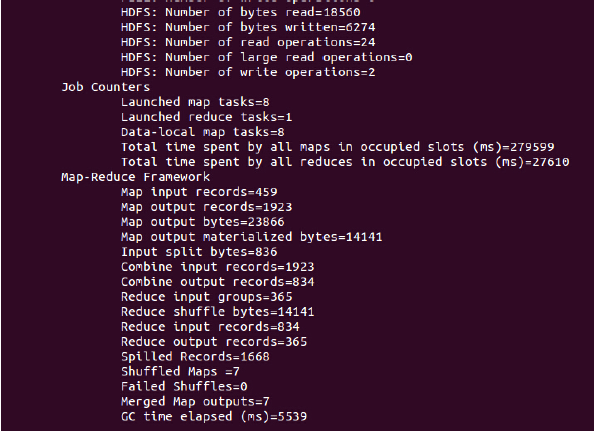
Task: Click the GC time elapsed (ms)=5539 line
Action: (x=214, y=417)
